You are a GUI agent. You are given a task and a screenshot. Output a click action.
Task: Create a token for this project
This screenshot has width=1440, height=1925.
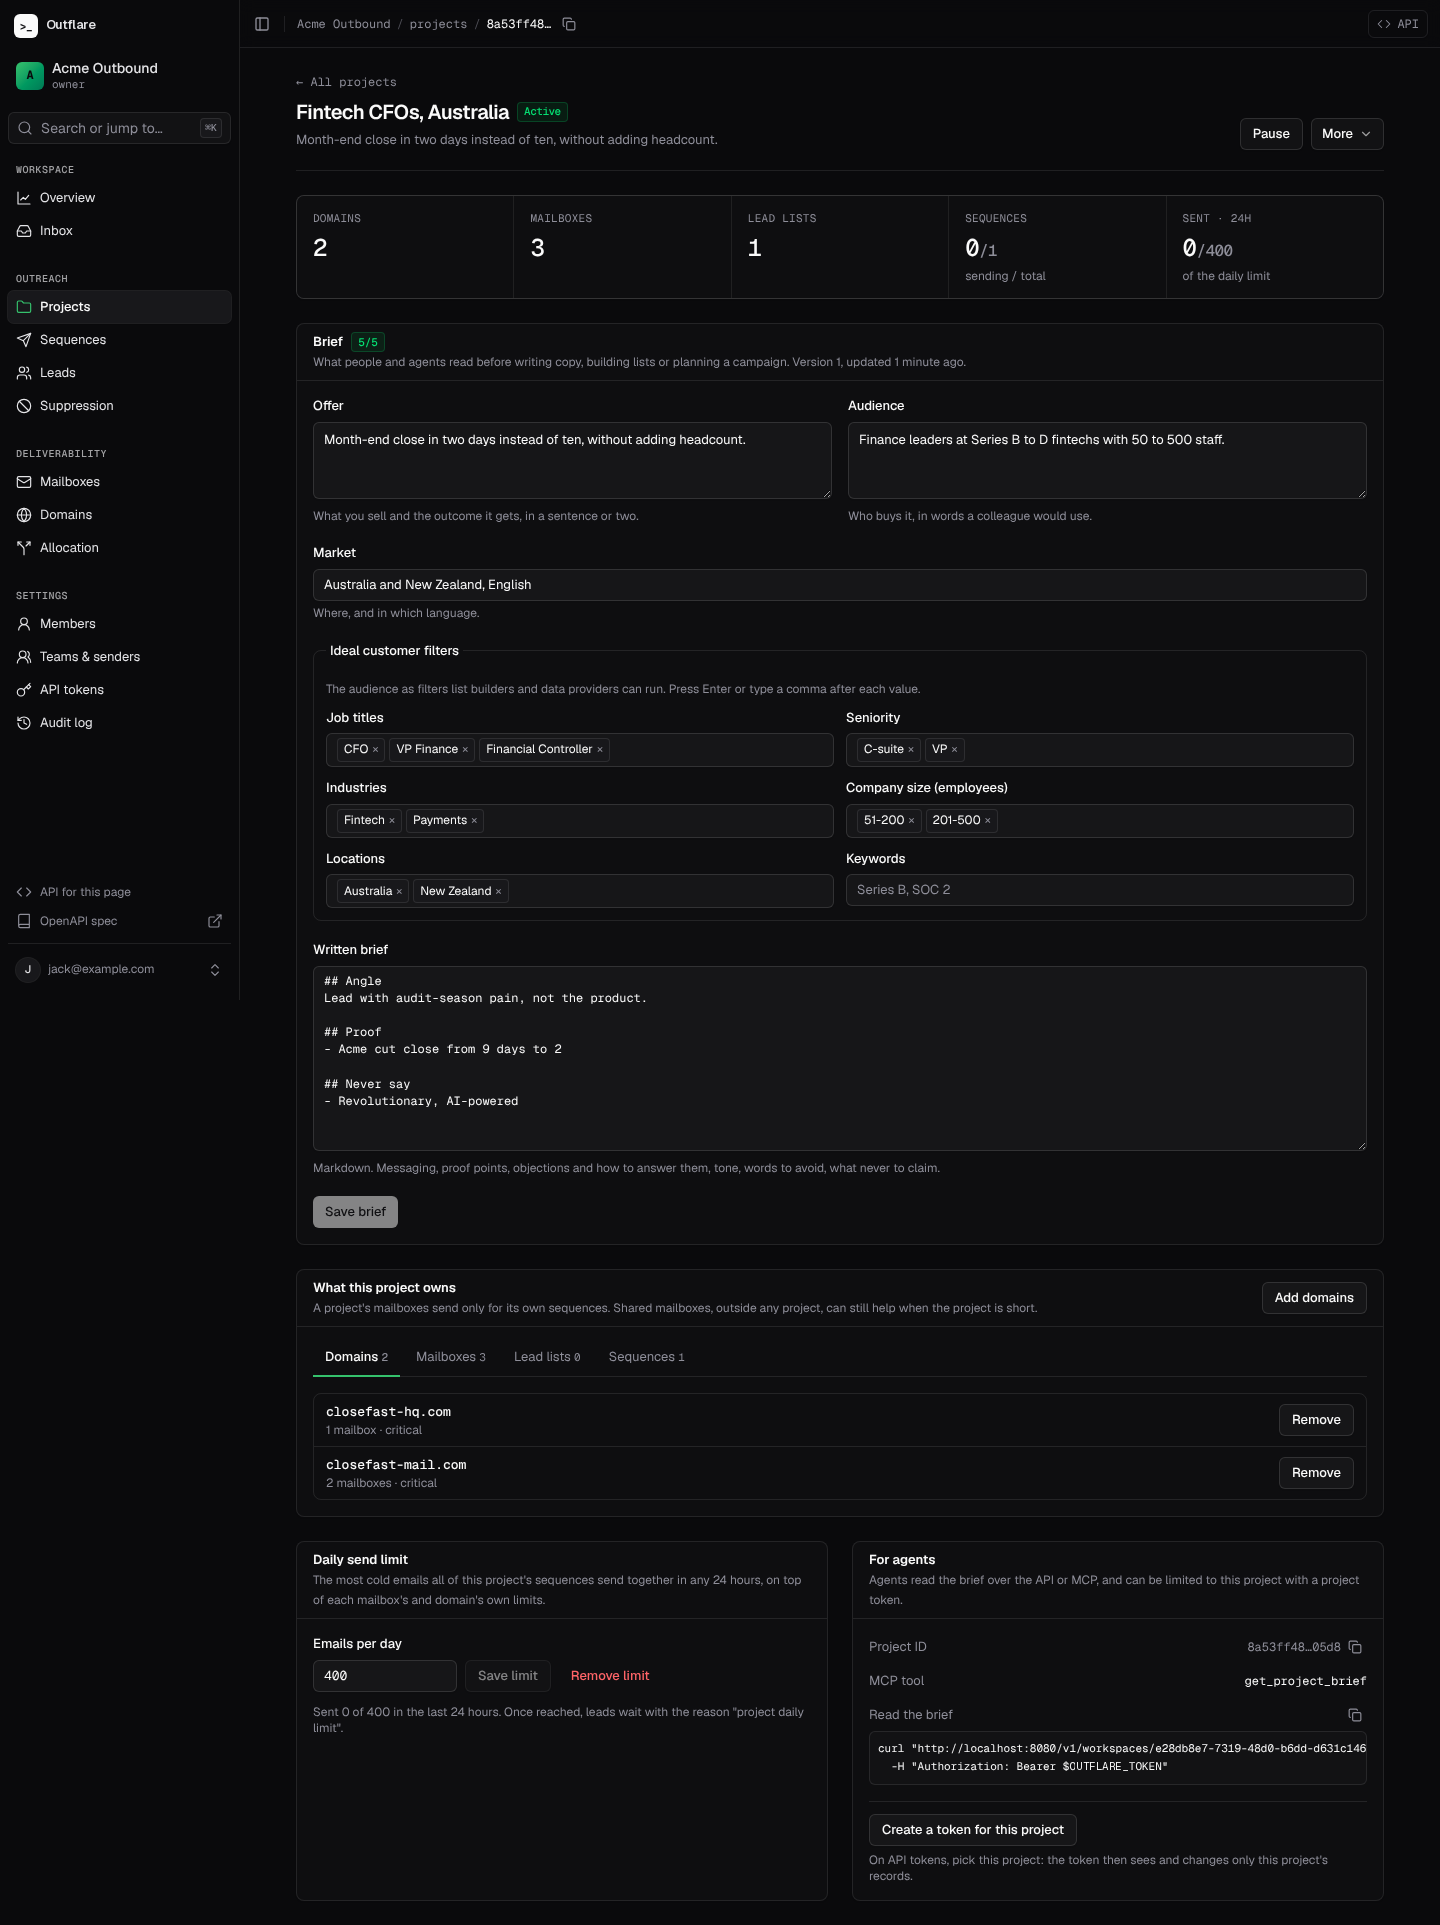coord(973,1830)
